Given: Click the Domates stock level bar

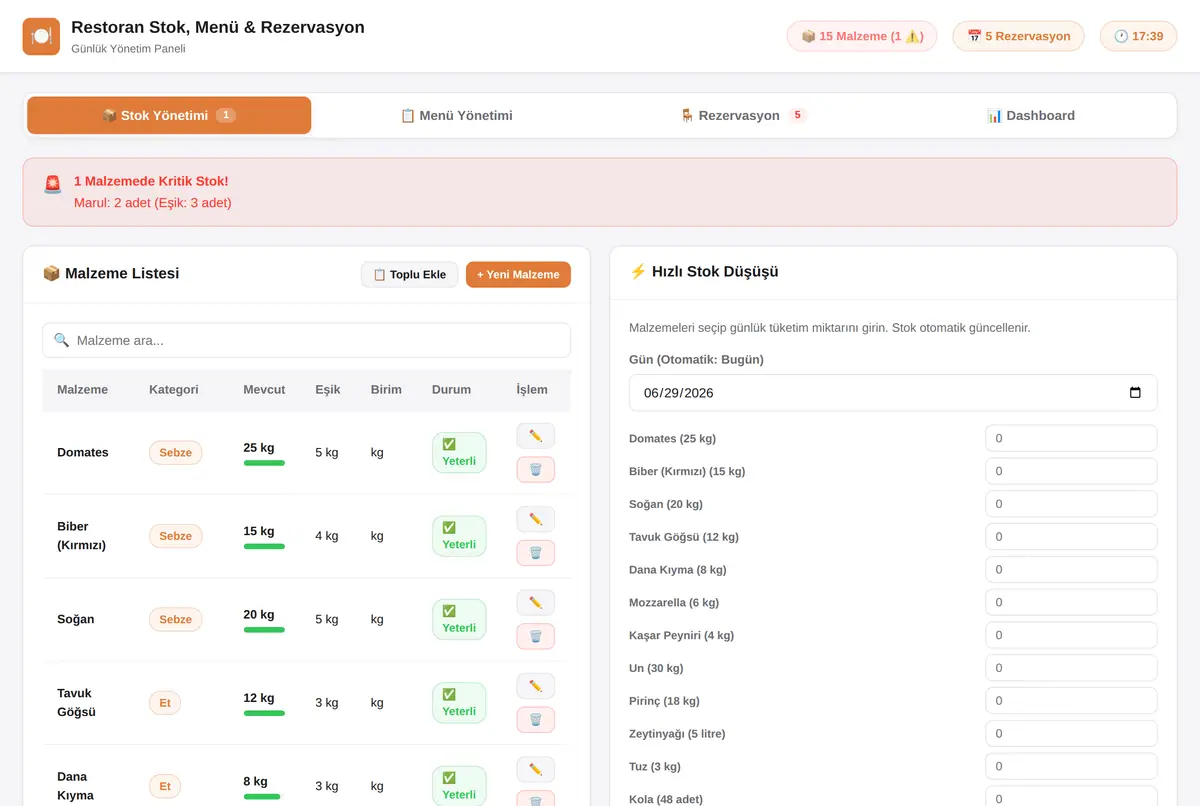Looking at the screenshot, I should click(x=264, y=463).
